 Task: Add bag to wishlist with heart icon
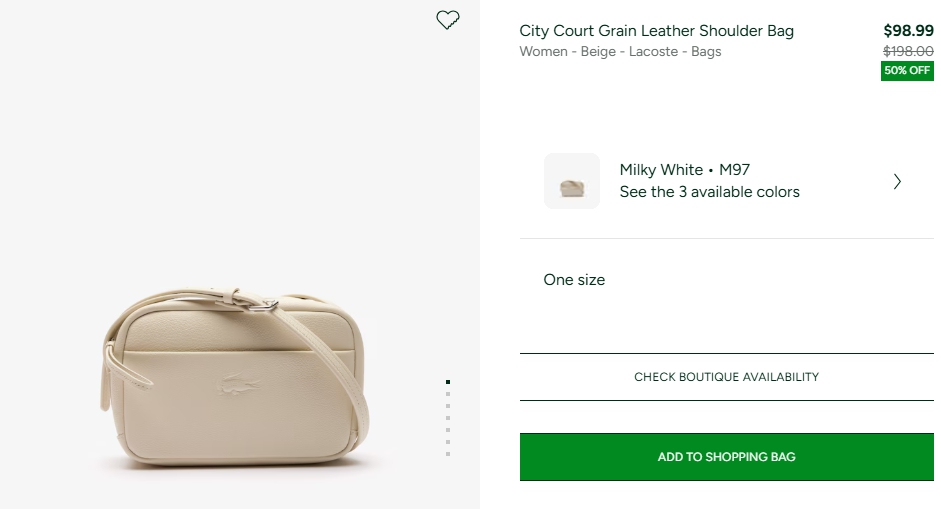click(x=448, y=20)
